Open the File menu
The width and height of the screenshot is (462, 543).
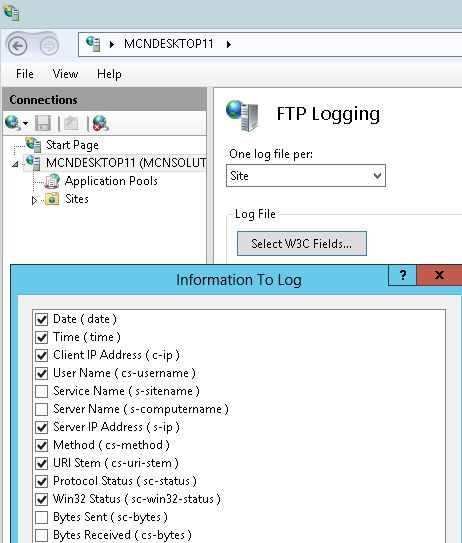tap(25, 74)
